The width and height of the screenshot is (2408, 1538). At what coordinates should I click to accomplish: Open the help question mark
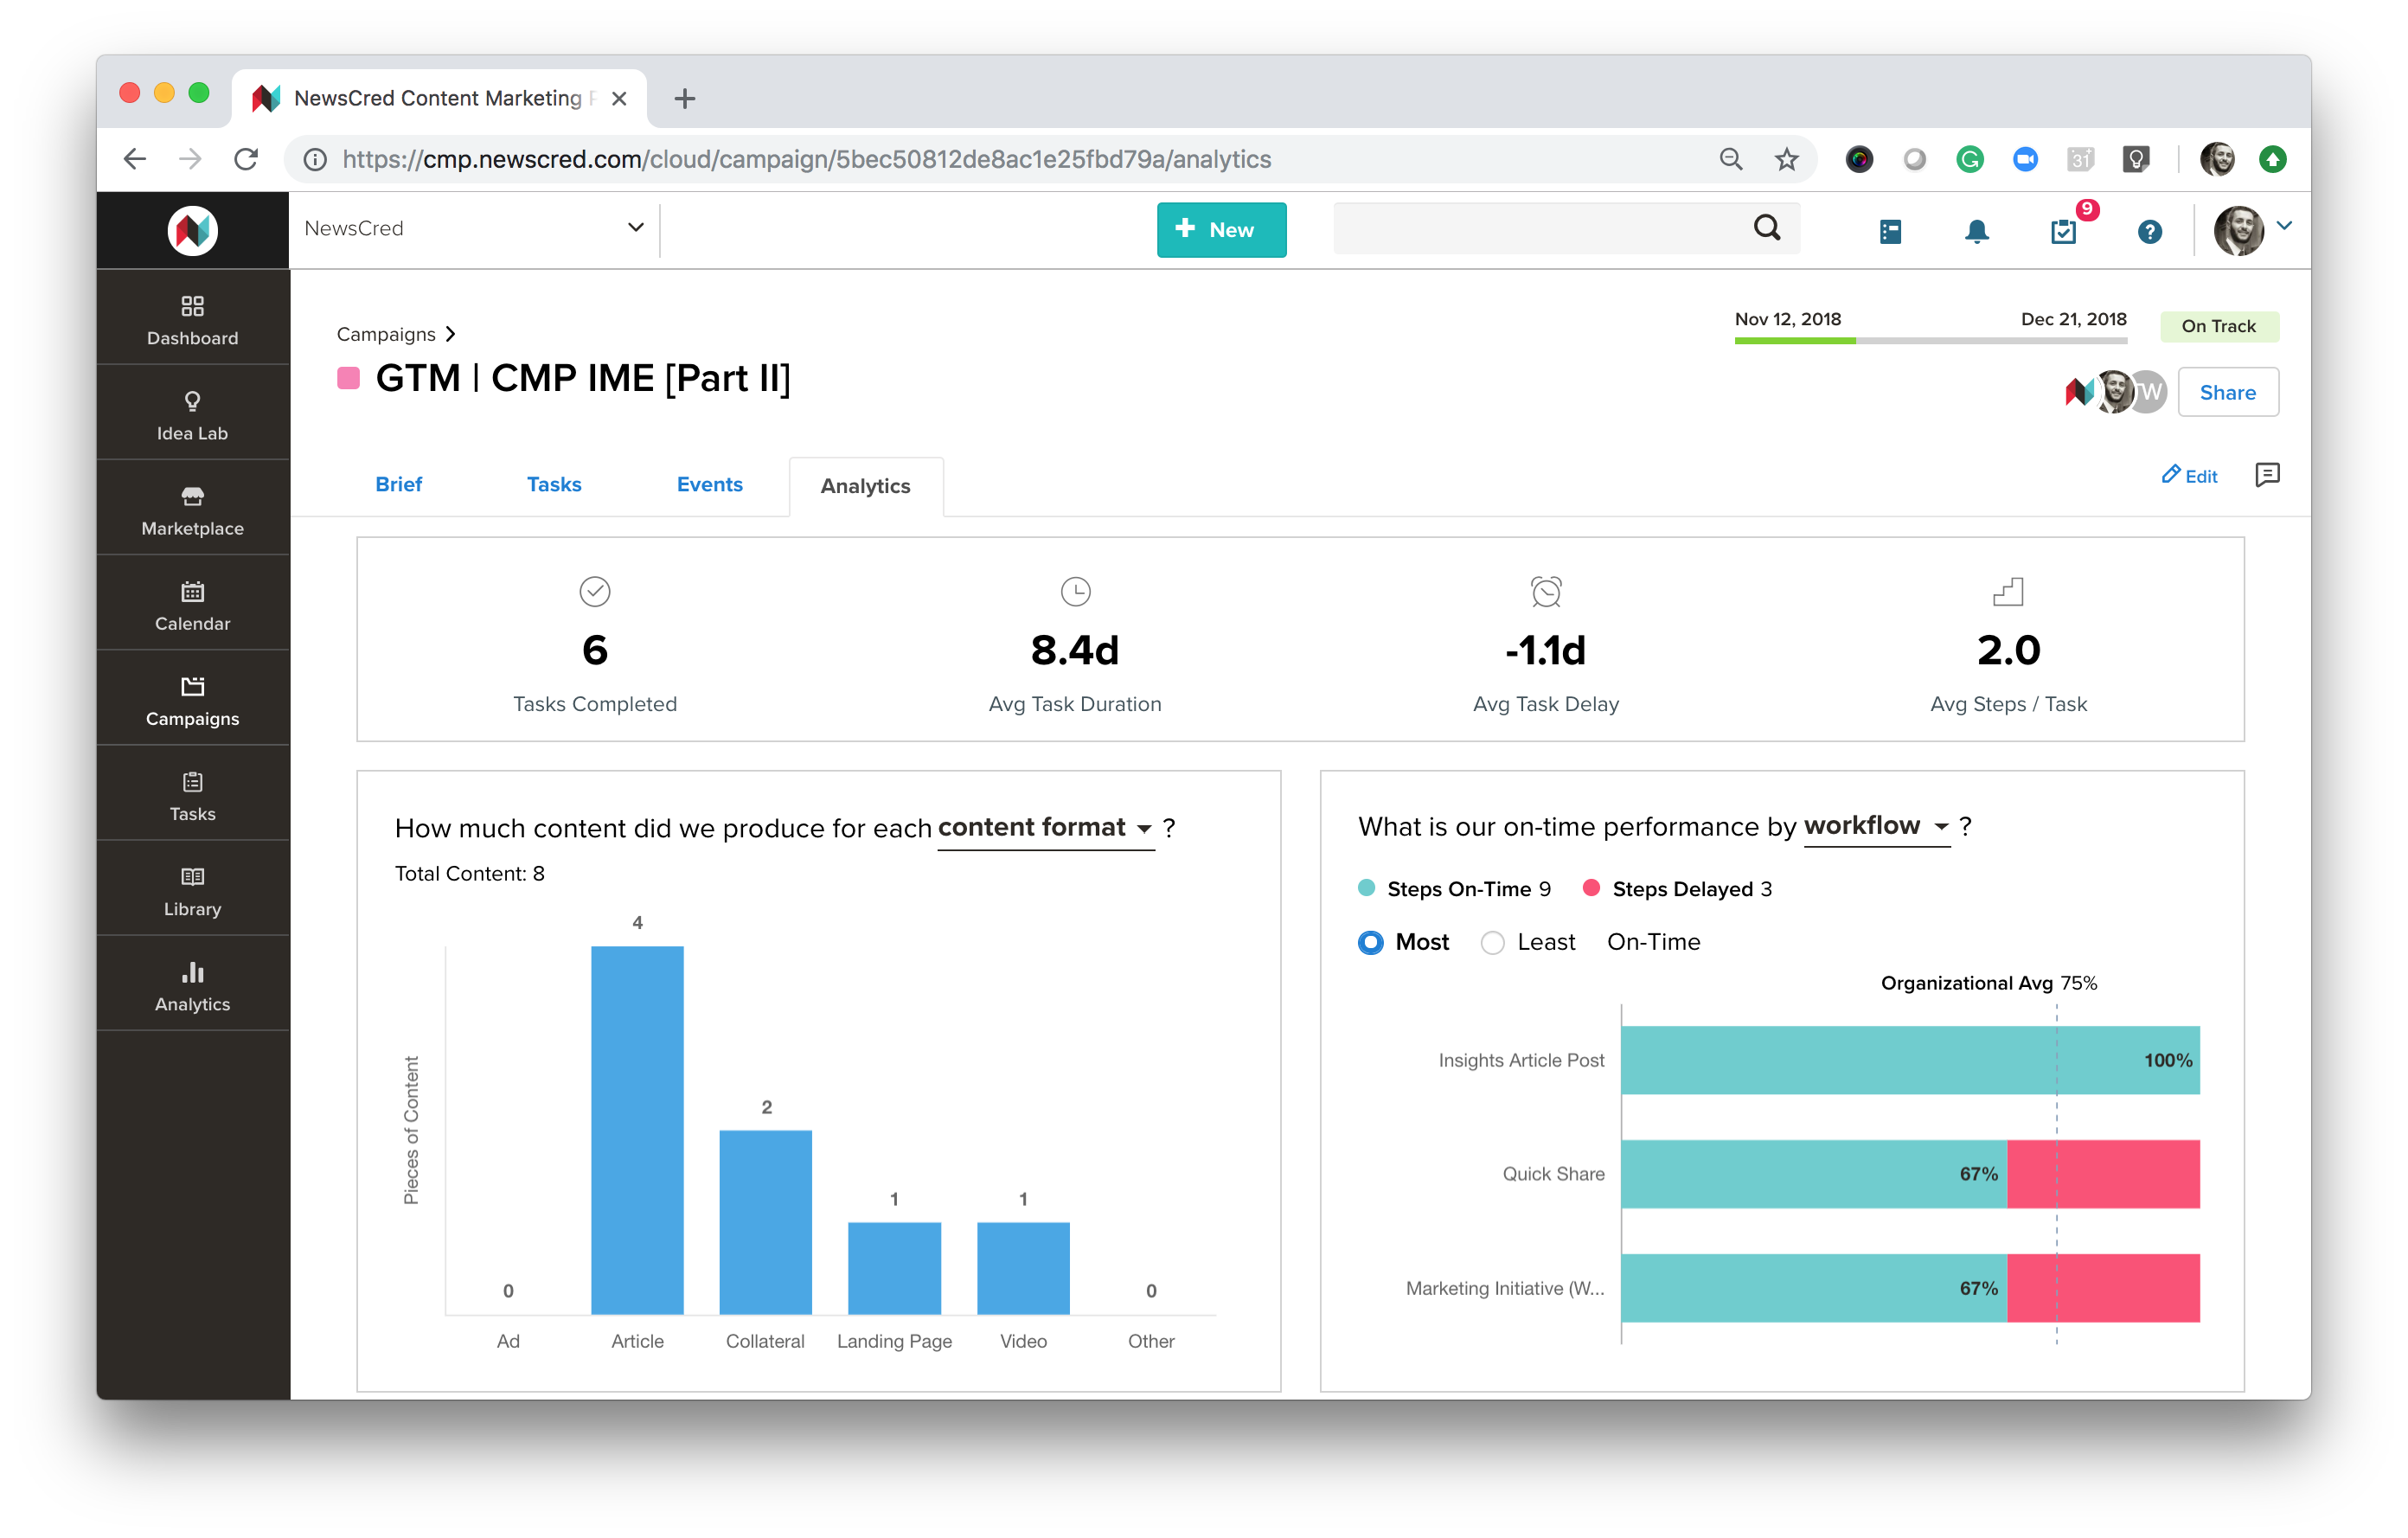pyautogui.click(x=2150, y=231)
